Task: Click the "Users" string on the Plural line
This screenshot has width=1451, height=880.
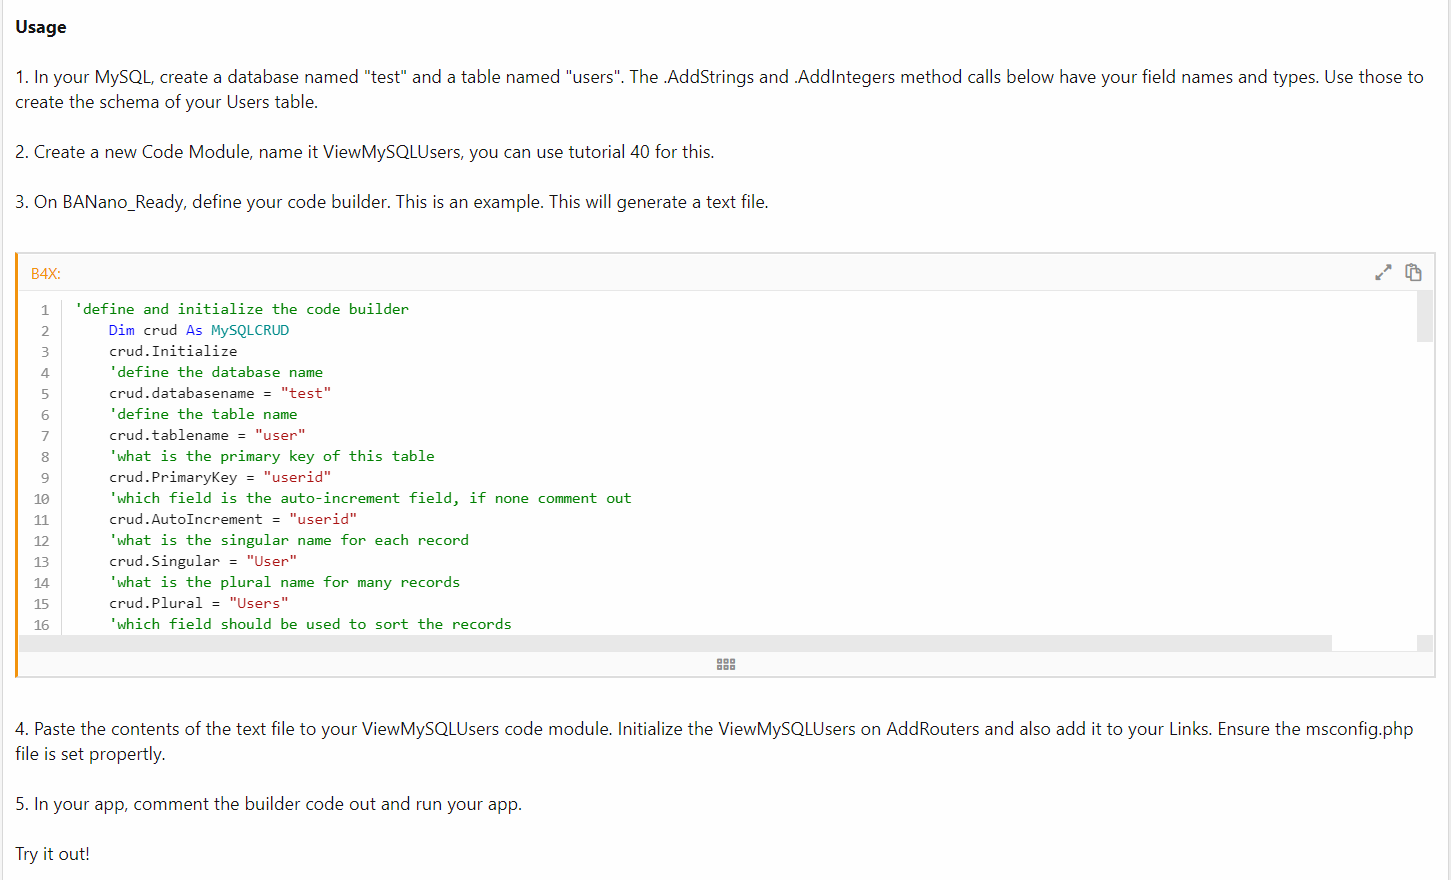Action: (258, 603)
